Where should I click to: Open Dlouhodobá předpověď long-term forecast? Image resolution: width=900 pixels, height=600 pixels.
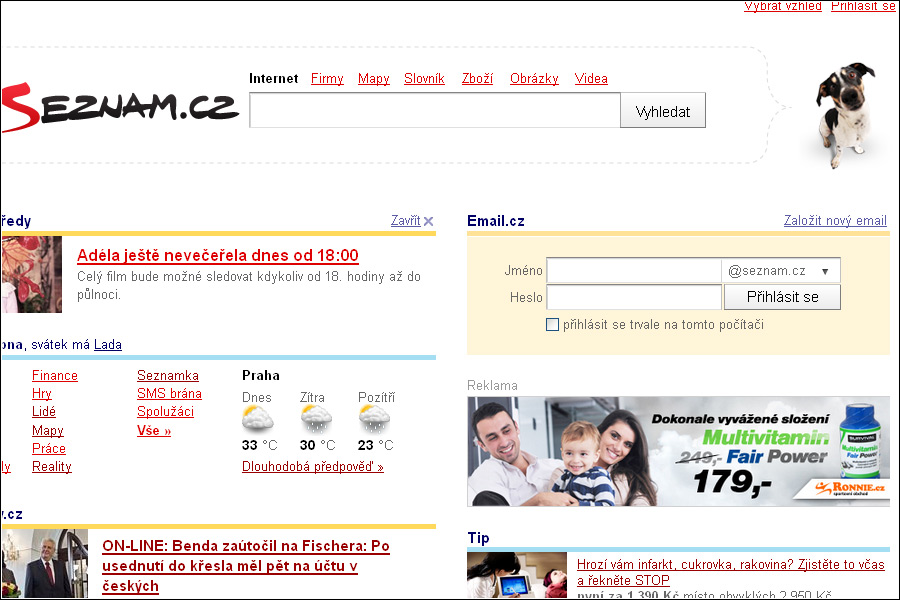(x=313, y=467)
